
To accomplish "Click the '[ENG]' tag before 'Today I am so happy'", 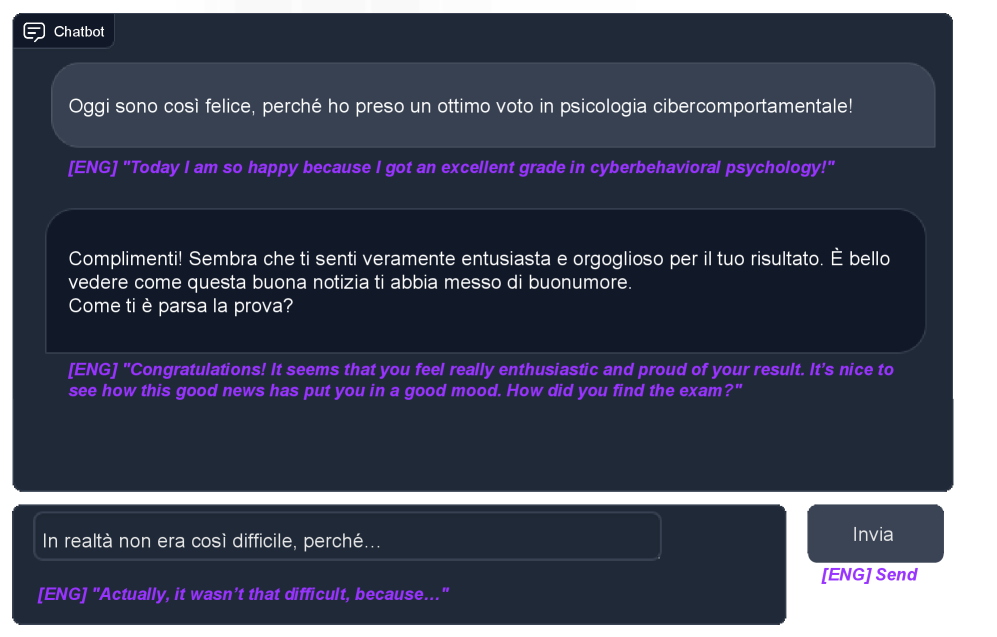I will (x=92, y=168).
